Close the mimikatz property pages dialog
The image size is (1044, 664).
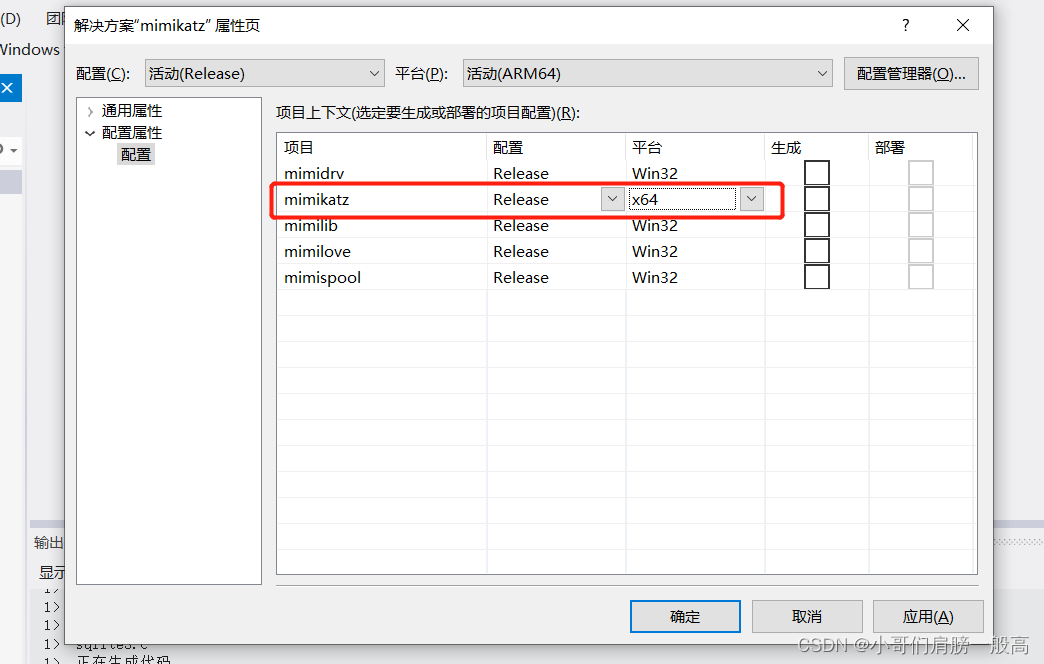963,25
